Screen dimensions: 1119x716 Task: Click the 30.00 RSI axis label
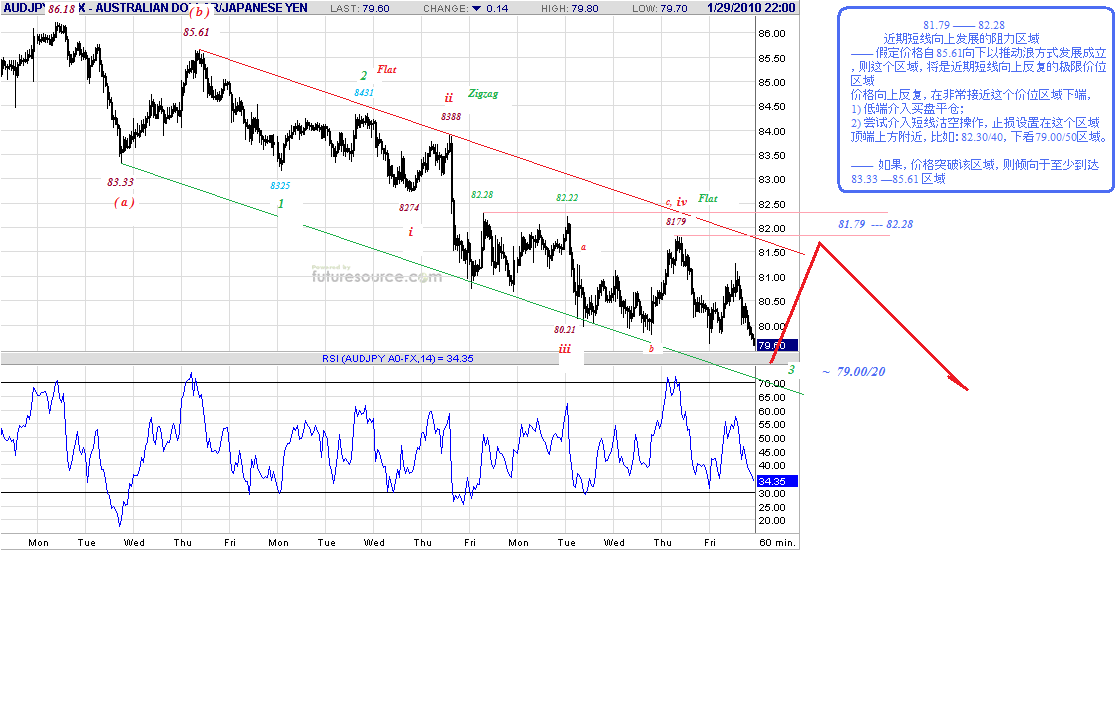pyautogui.click(x=771, y=494)
